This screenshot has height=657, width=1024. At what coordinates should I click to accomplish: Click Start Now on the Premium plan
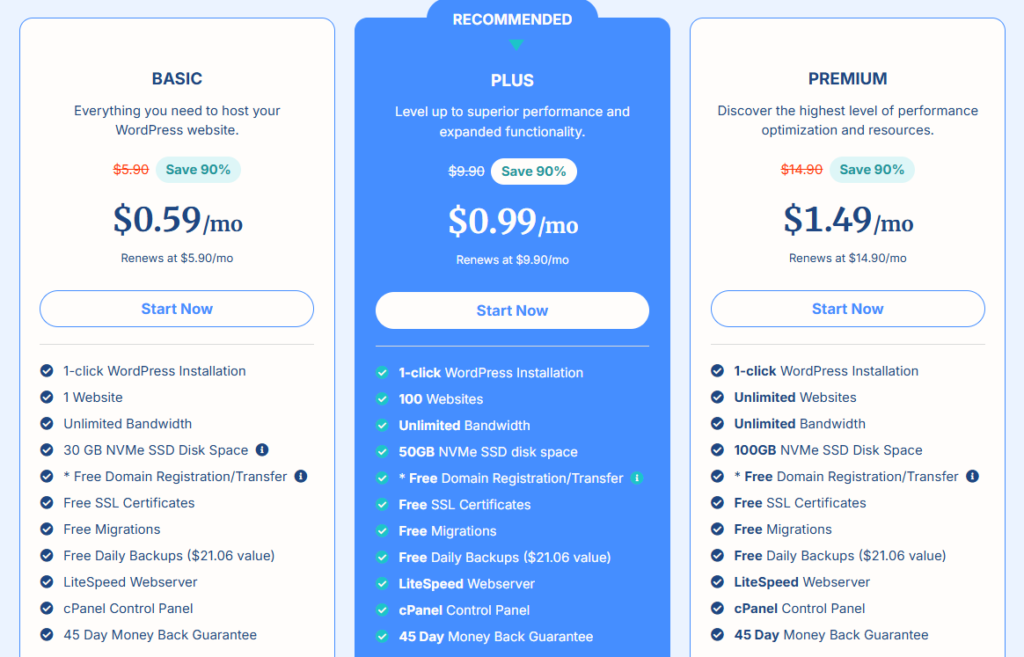point(847,308)
